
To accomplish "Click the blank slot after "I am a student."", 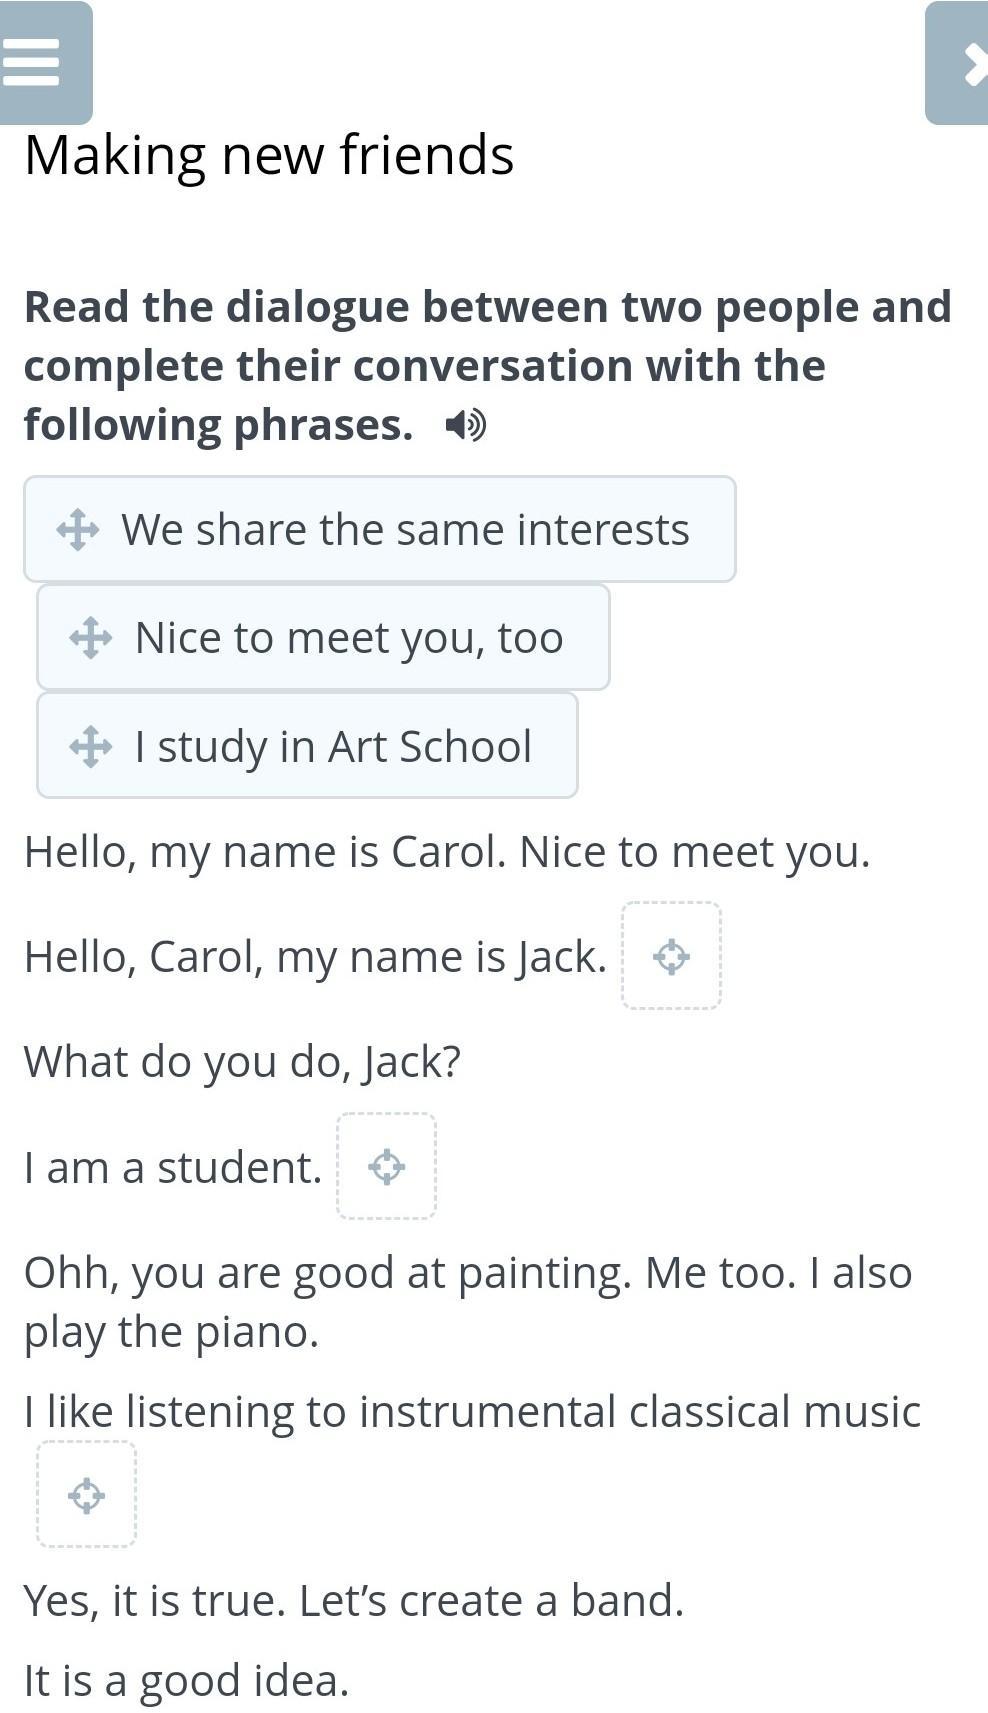I will (386, 1166).
